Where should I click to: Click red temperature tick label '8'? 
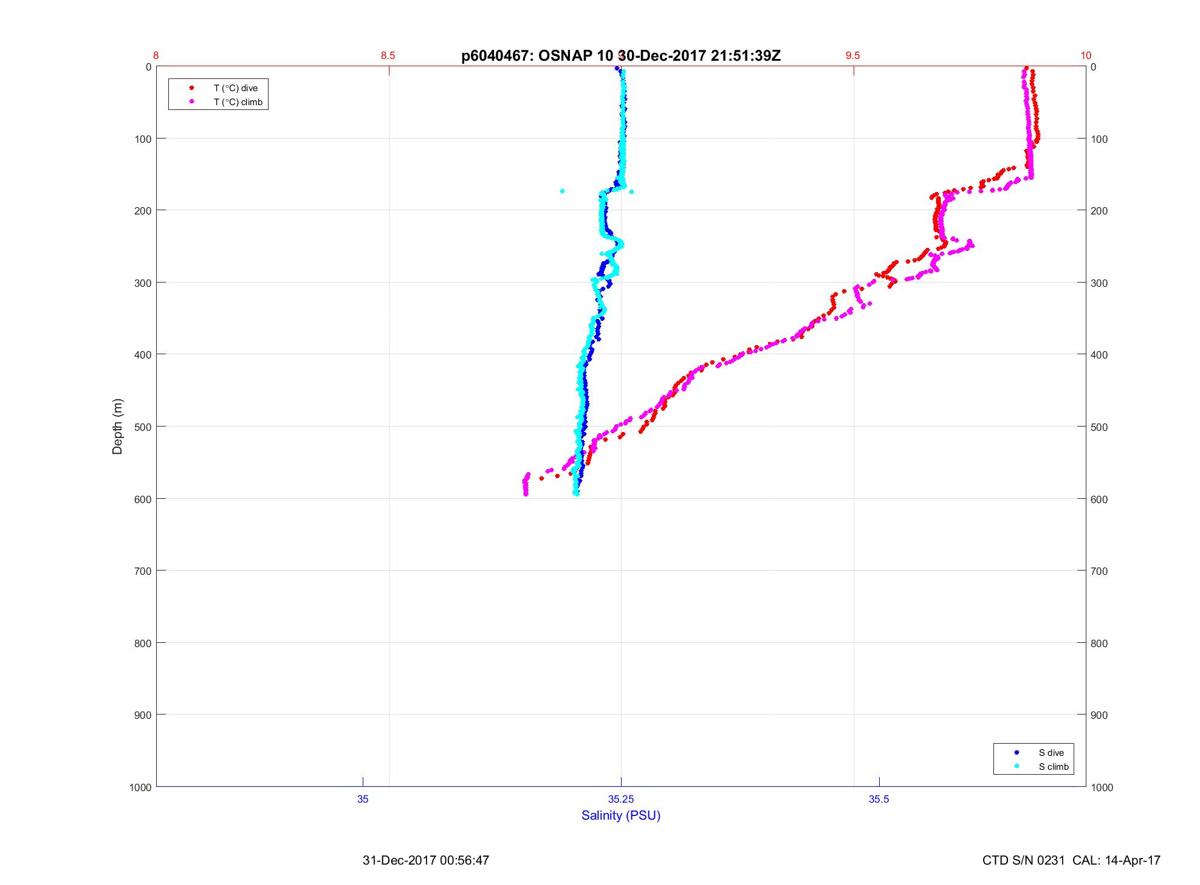point(156,55)
